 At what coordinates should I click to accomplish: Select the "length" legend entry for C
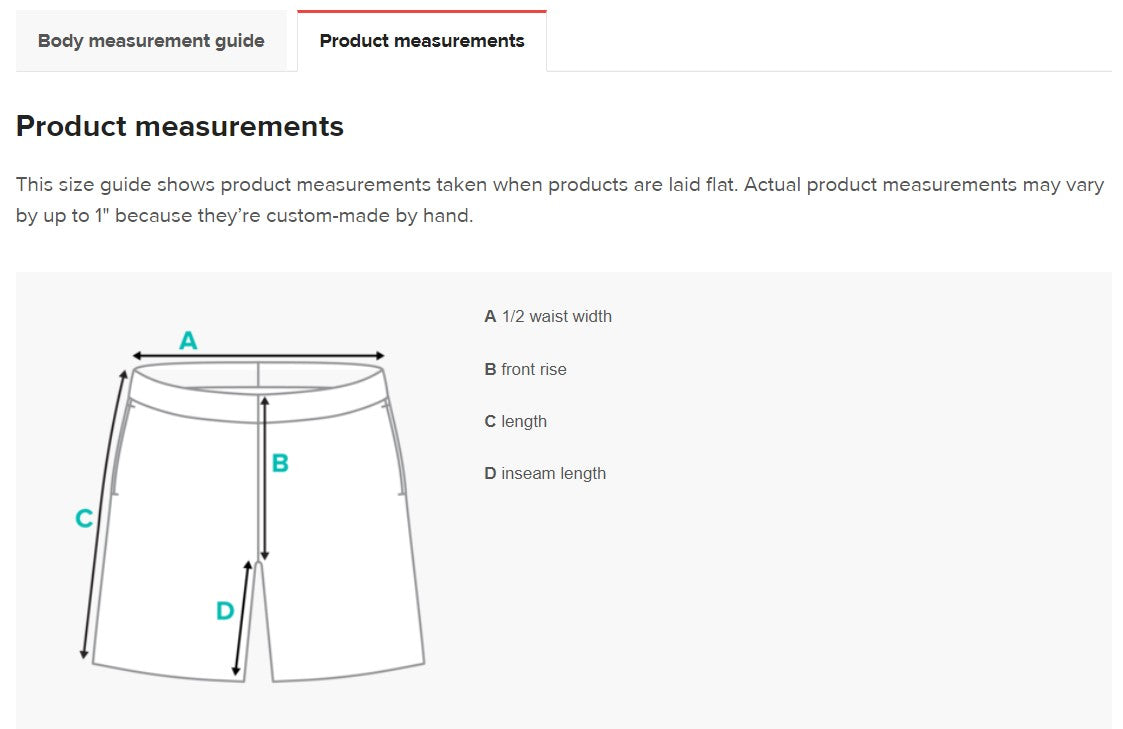[x=515, y=421]
